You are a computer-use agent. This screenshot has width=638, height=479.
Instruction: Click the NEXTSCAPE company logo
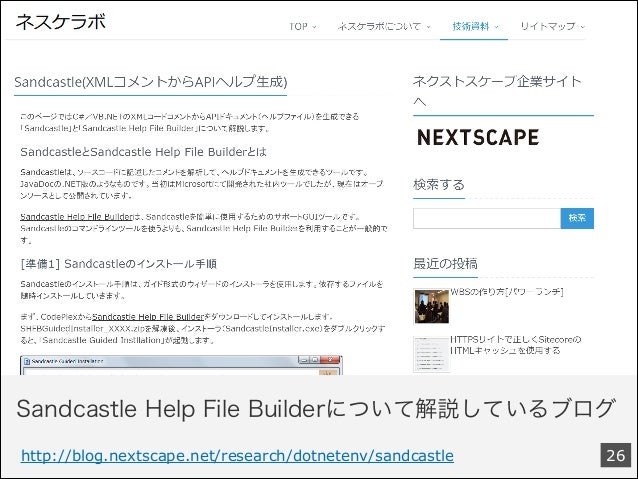(478, 137)
